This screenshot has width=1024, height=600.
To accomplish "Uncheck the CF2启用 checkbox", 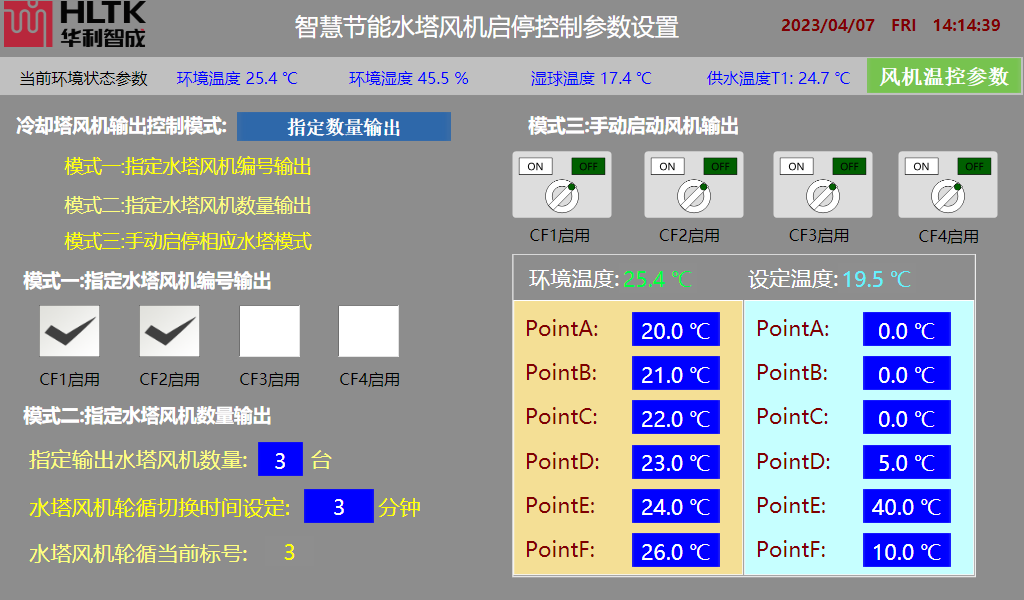I will click(x=169, y=331).
